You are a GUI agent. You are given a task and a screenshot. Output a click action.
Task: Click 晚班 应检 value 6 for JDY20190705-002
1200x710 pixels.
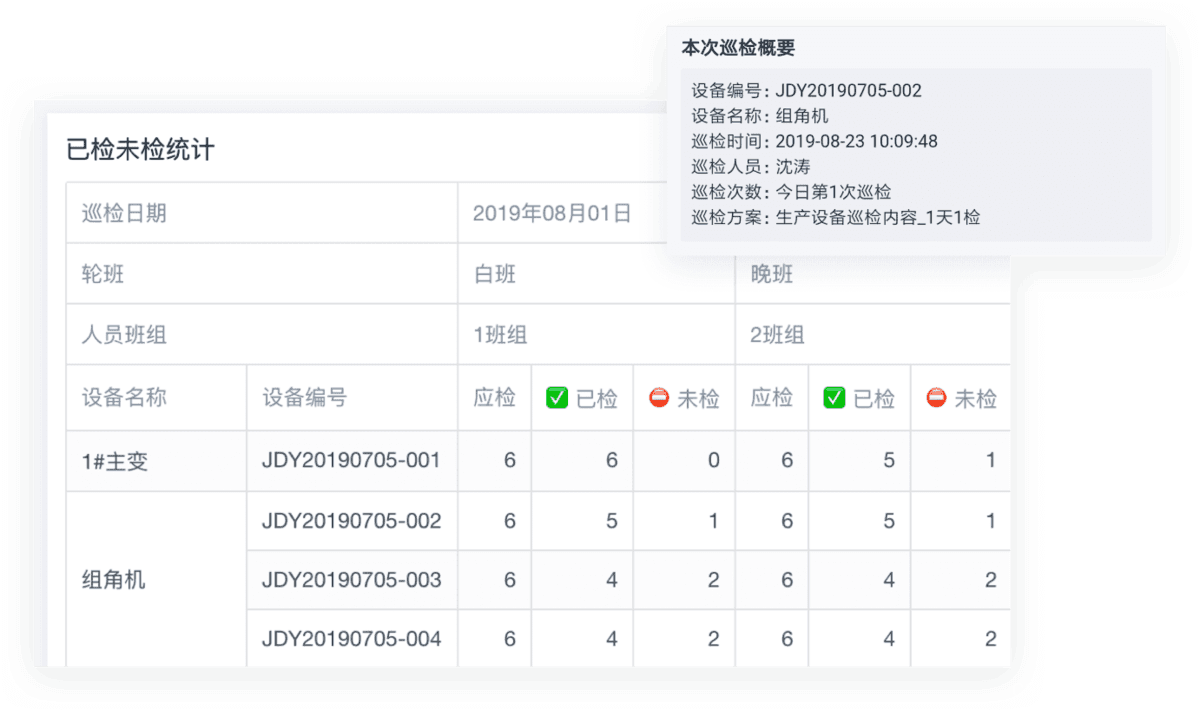tap(787, 521)
